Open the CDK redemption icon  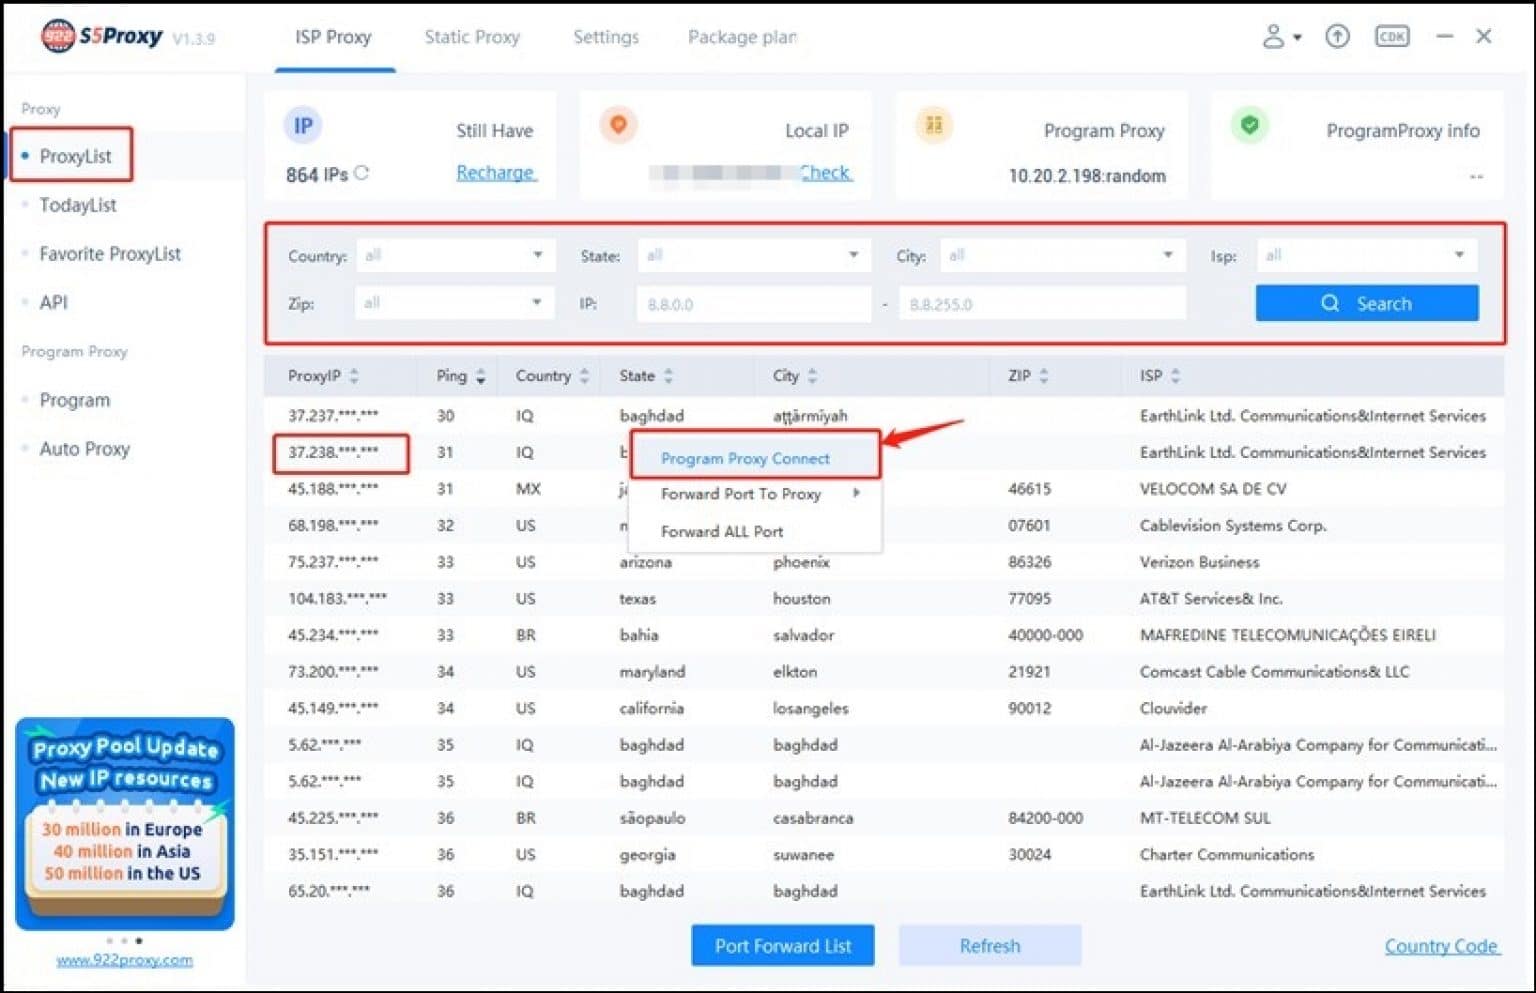1391,36
